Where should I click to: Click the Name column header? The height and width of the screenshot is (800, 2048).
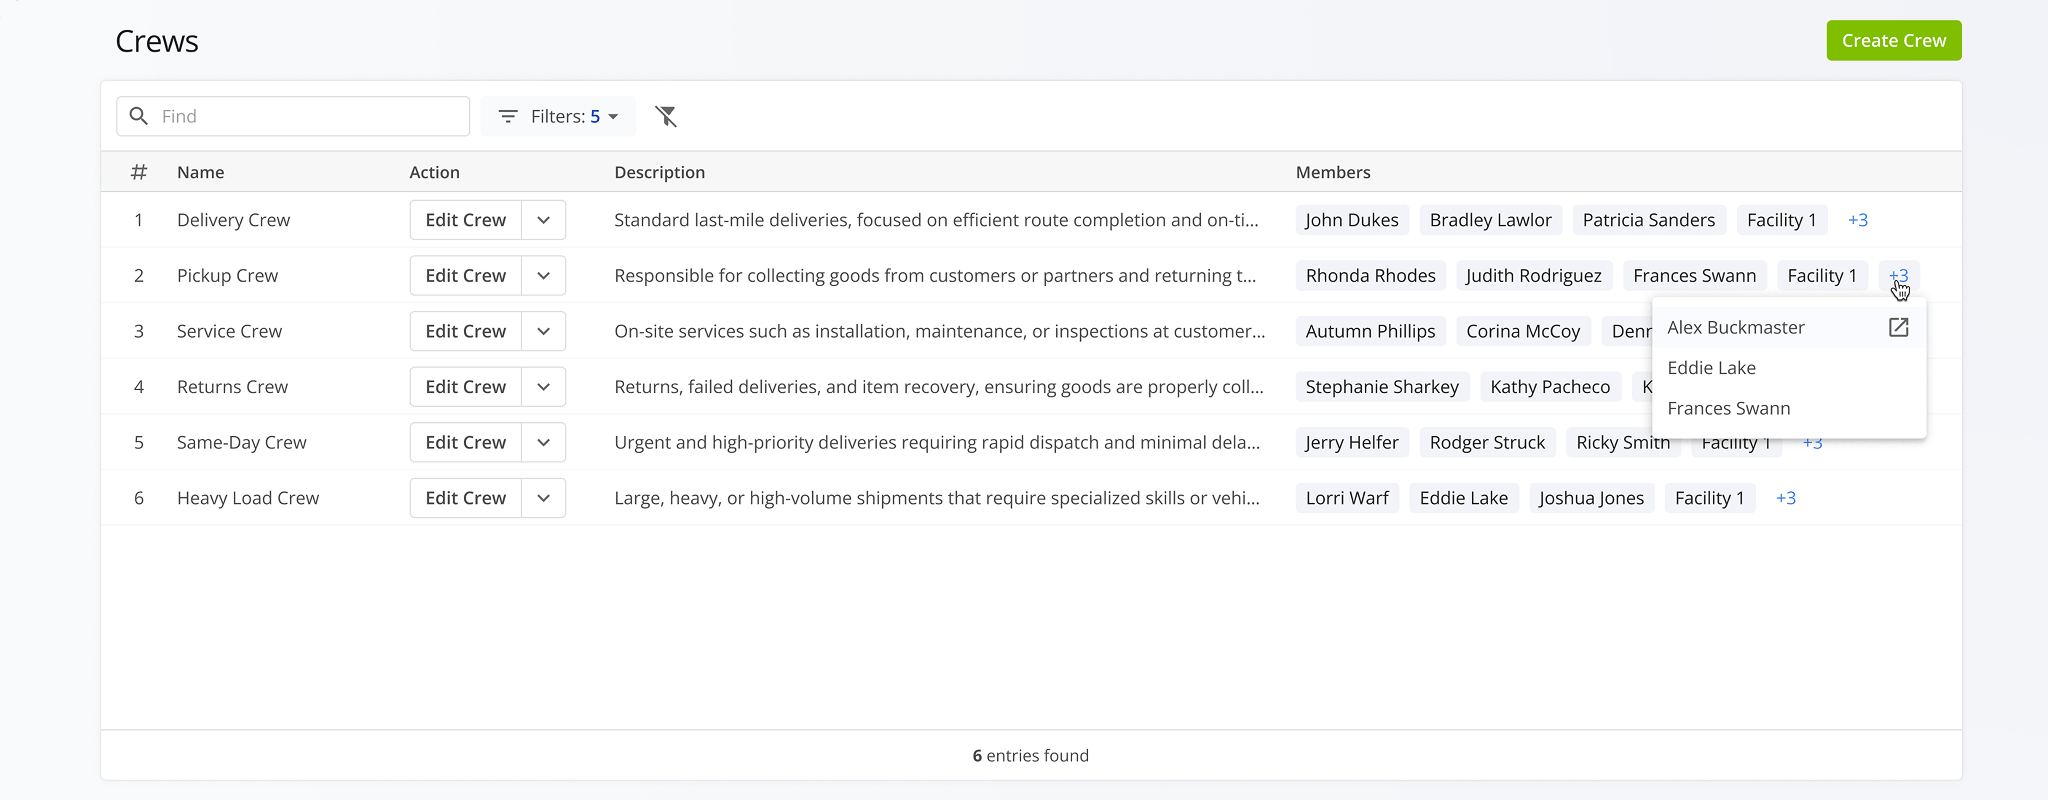point(200,172)
